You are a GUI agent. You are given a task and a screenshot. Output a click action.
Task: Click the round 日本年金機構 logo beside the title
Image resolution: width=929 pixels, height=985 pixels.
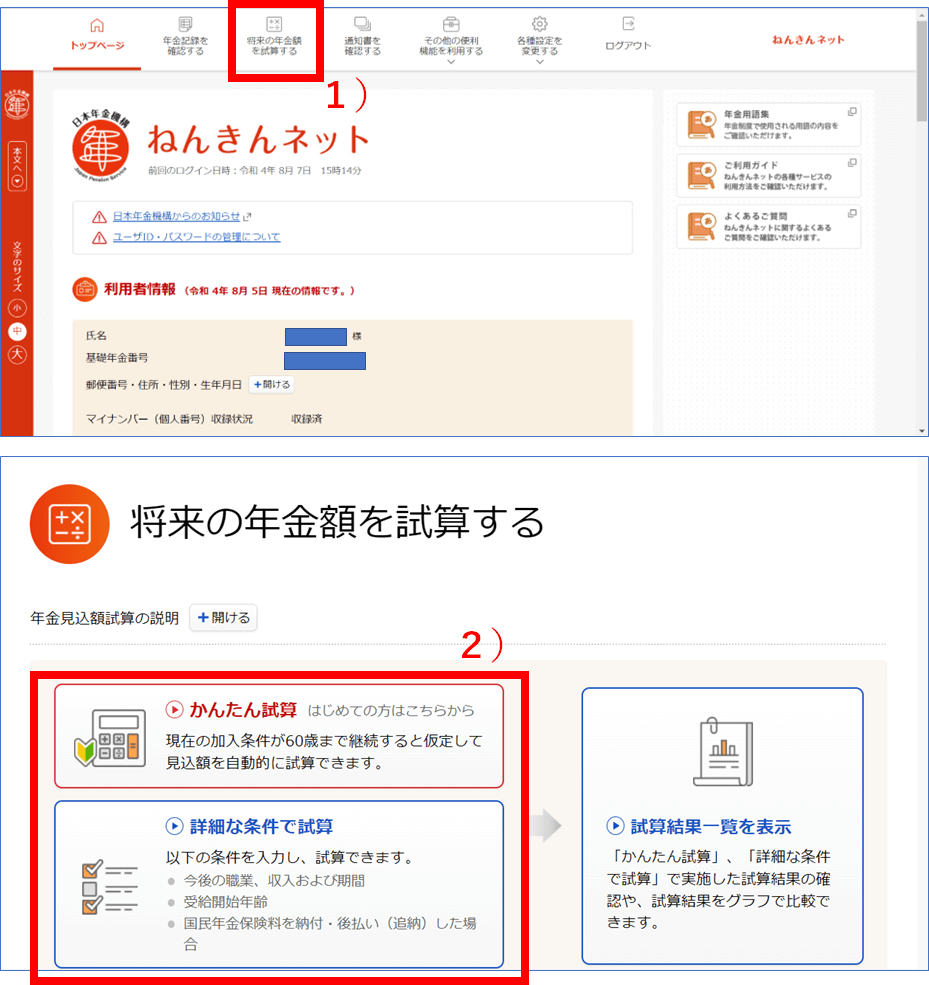(101, 146)
